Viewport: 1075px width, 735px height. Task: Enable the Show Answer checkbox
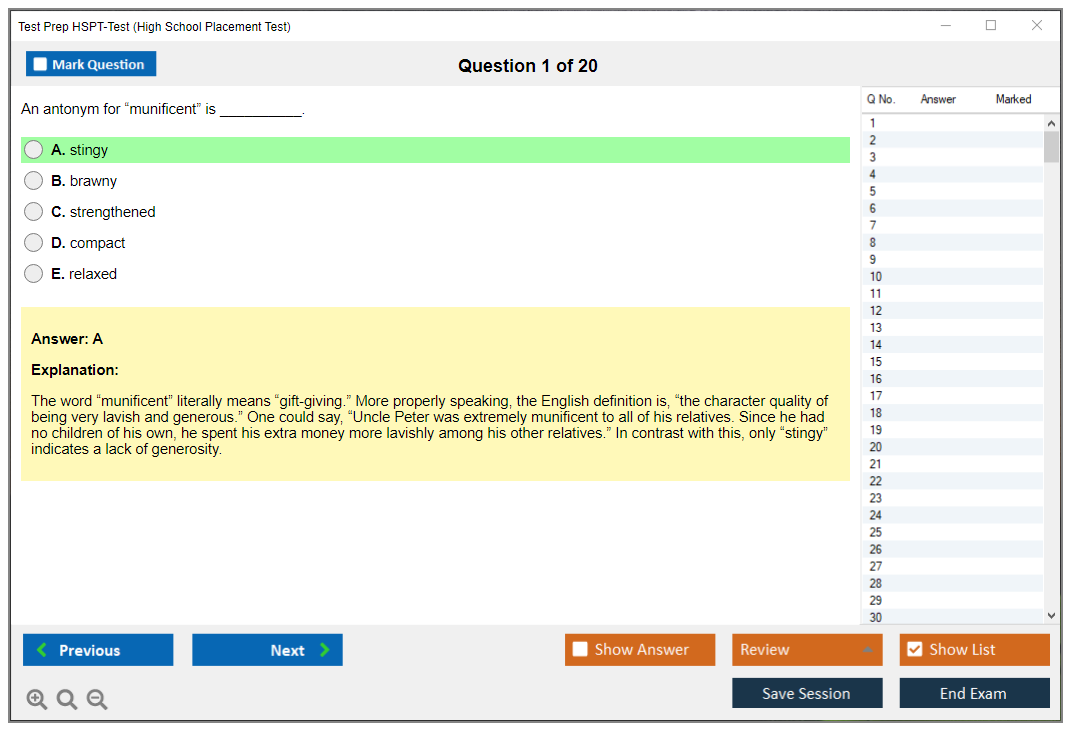pyautogui.click(x=581, y=650)
